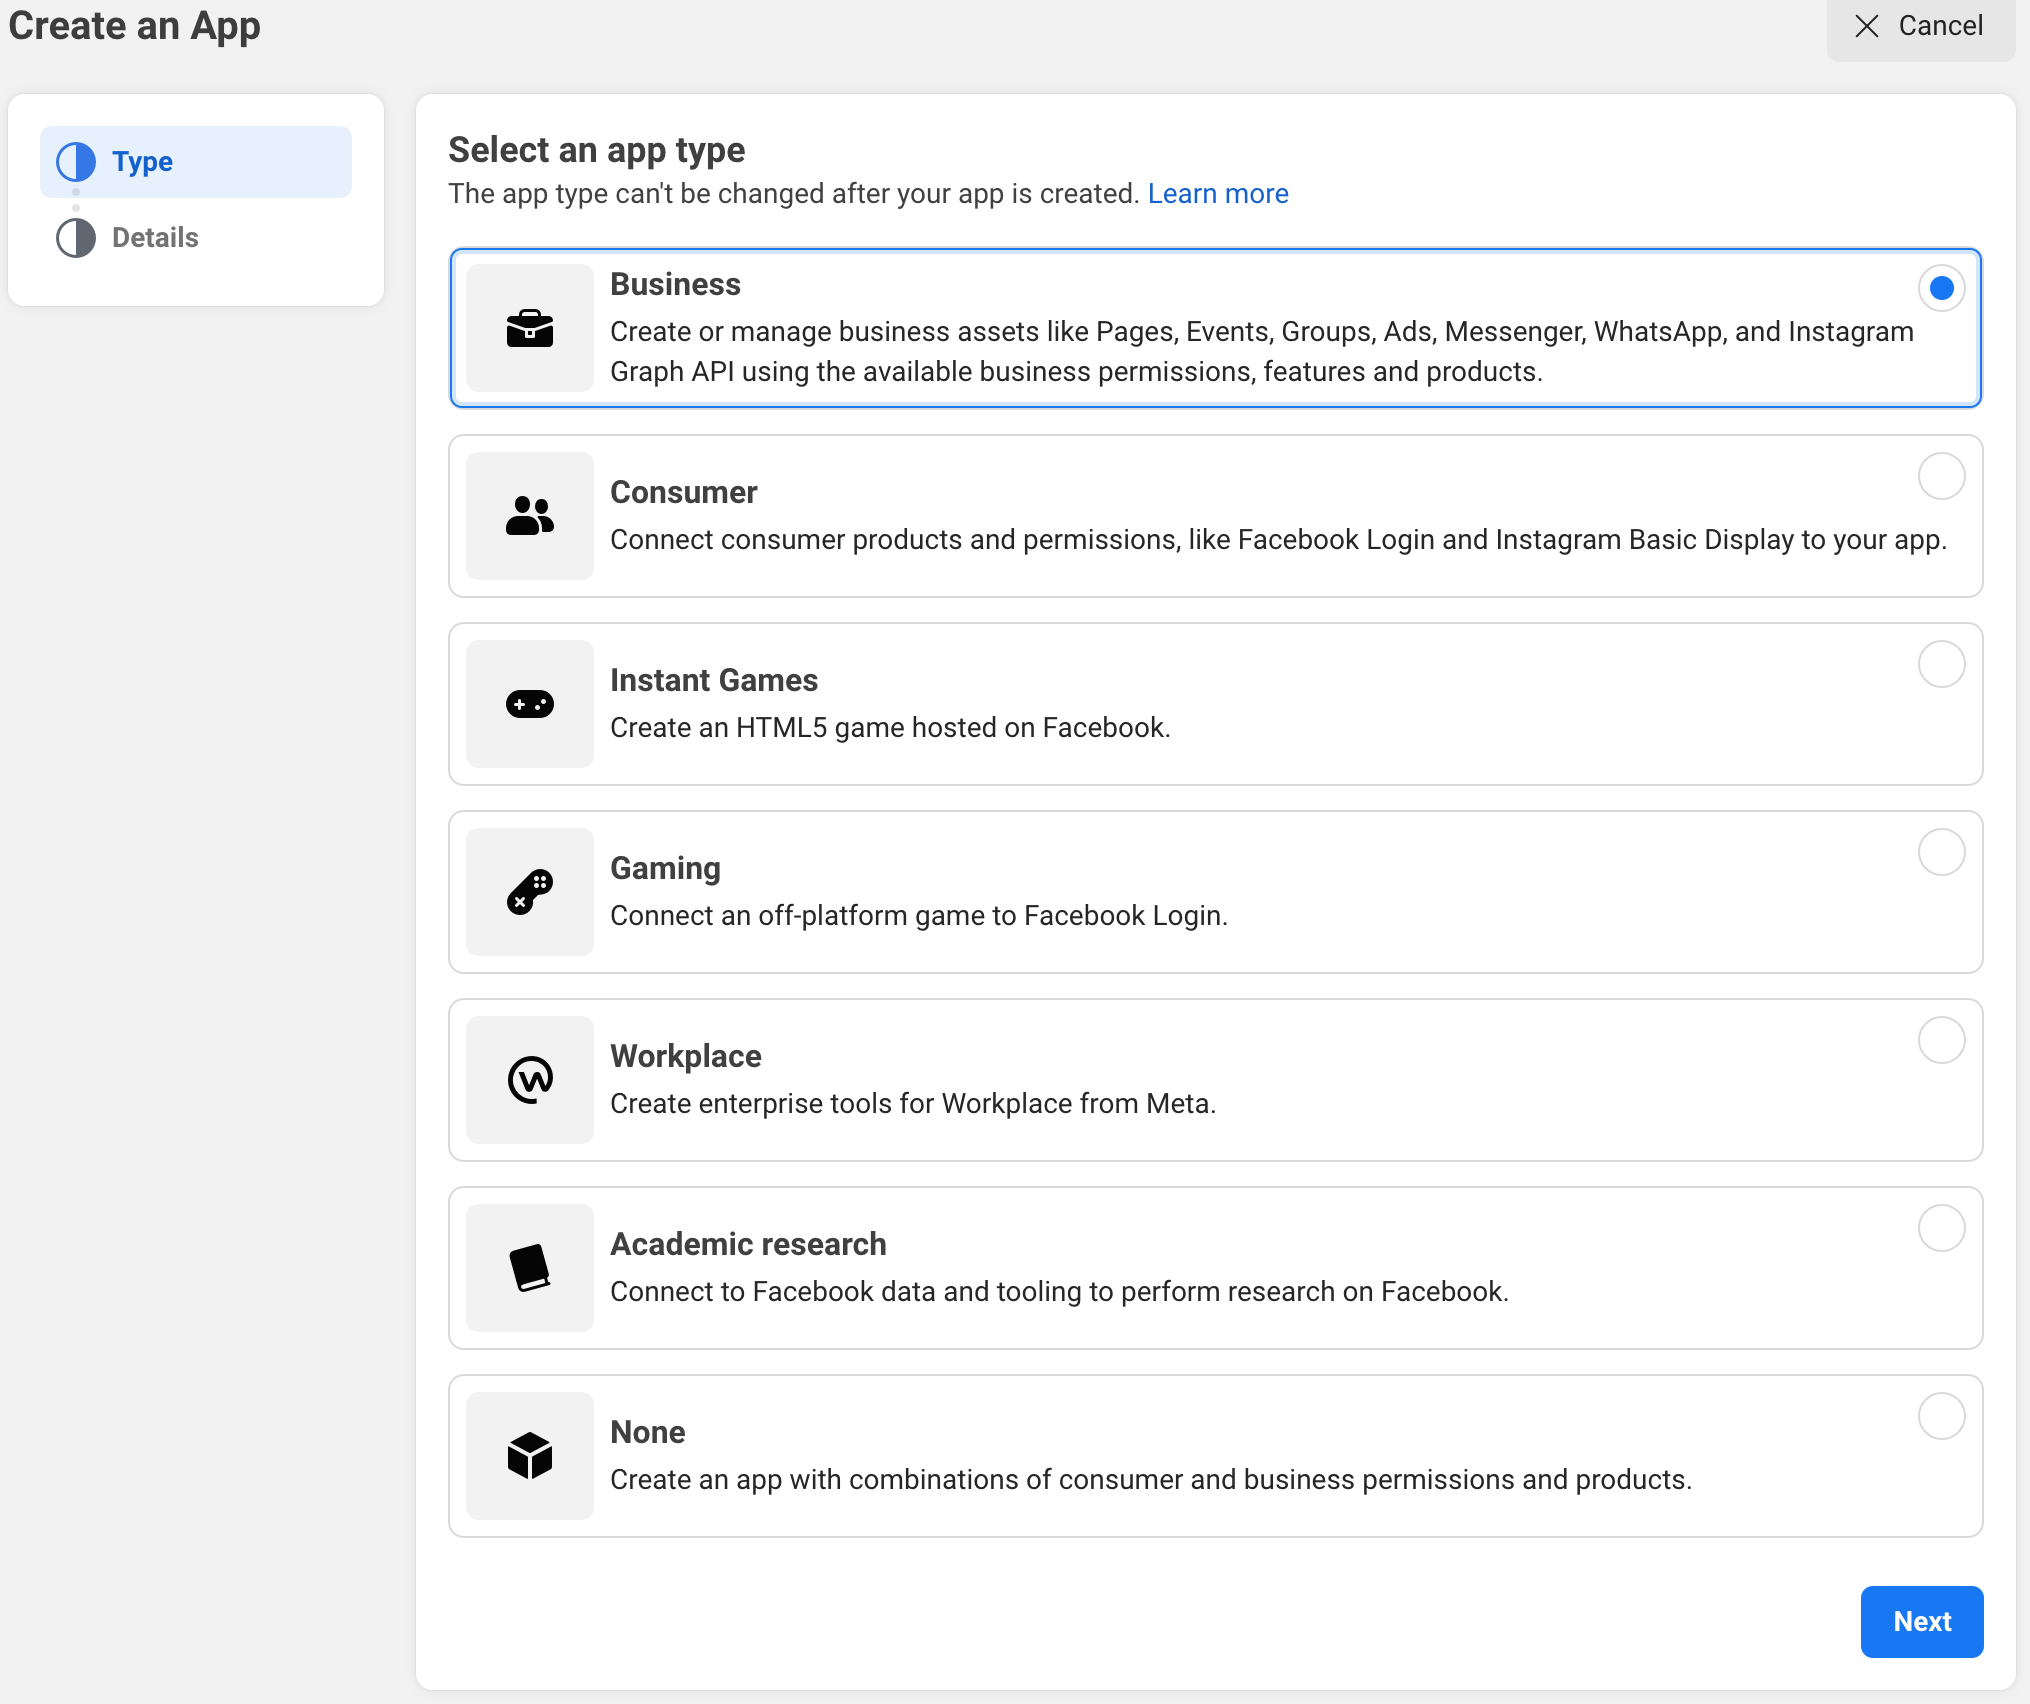Click the None cube icon
Viewport: 2030px width, 1704px height.
530,1456
